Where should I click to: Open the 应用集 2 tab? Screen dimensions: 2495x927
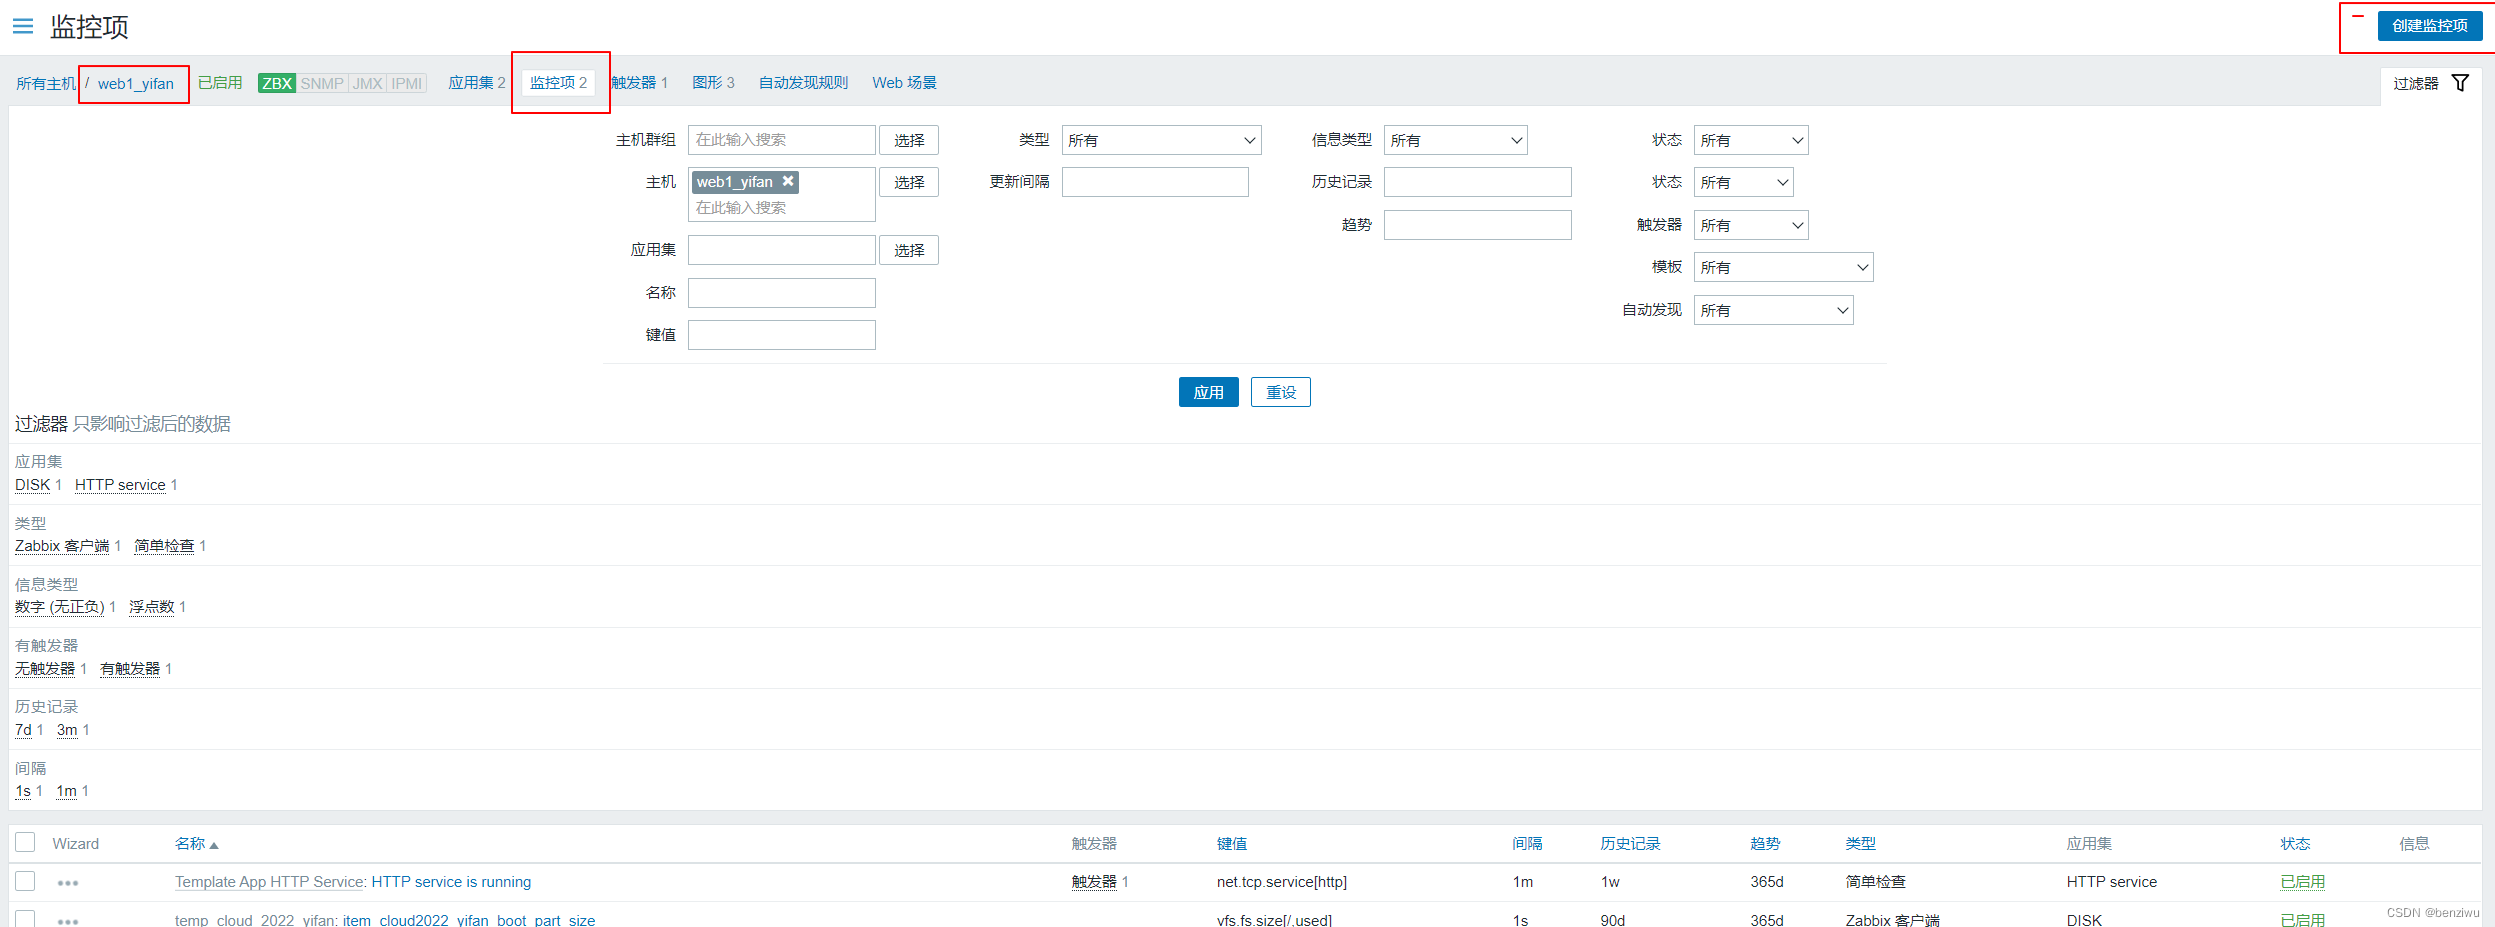[x=477, y=83]
